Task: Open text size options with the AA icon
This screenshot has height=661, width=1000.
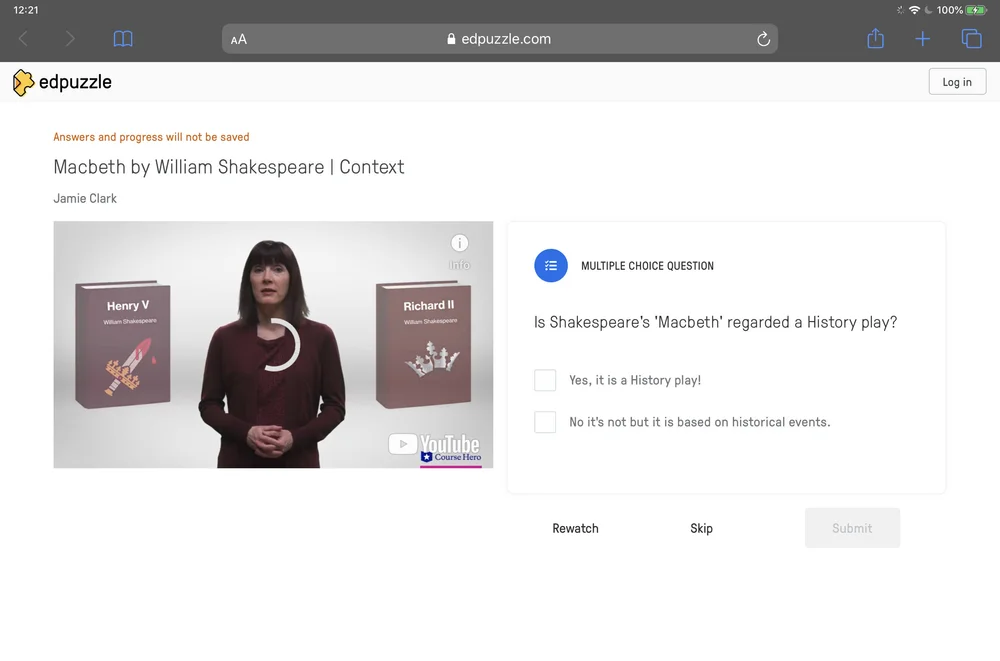Action: 238,38
